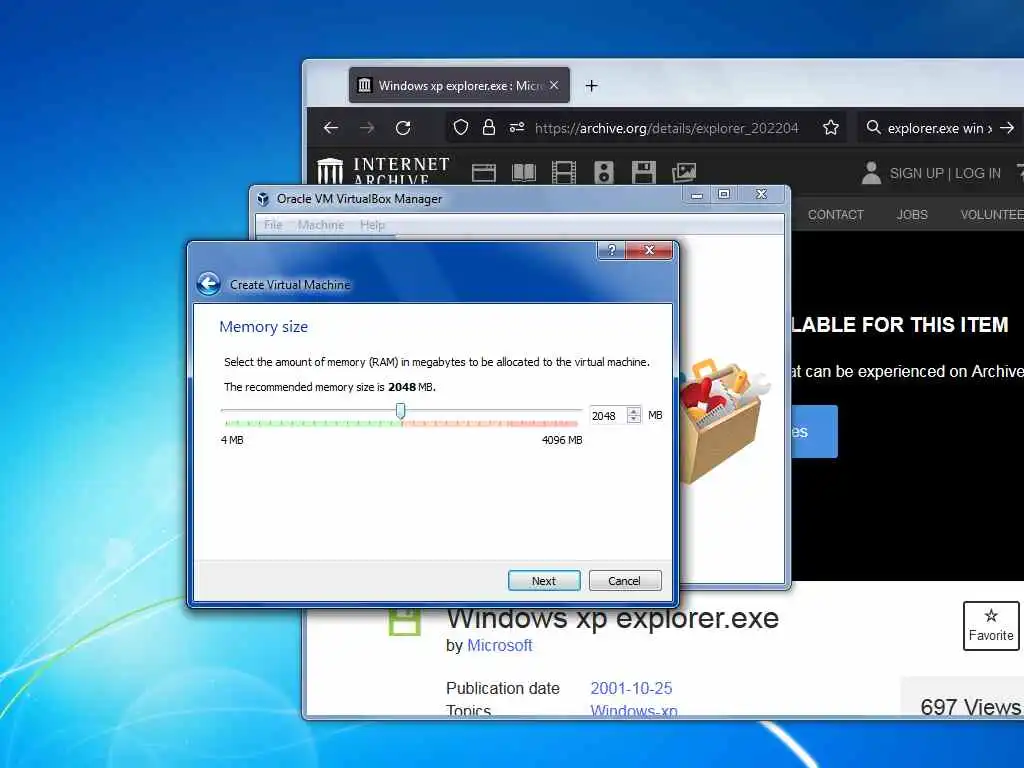Click the browser back arrow
Image resolution: width=1024 pixels, height=768 pixels.
point(331,128)
